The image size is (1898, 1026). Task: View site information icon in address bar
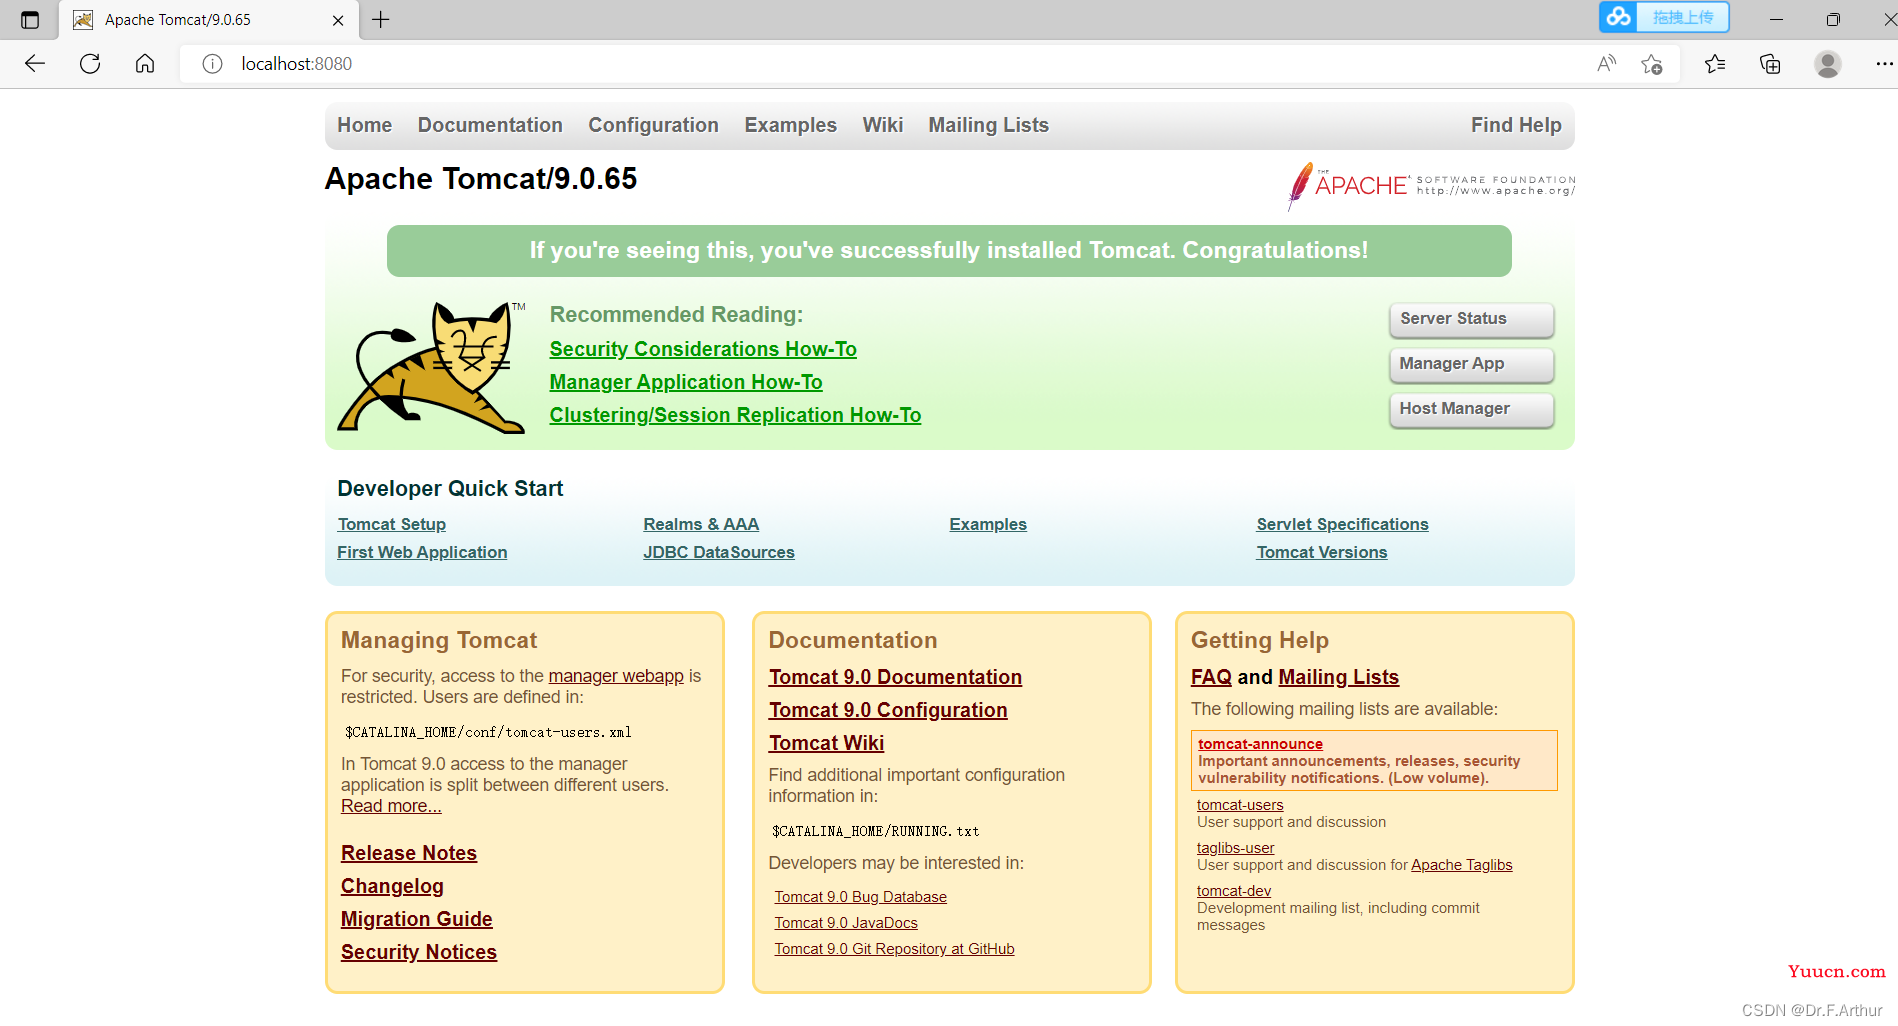pos(212,64)
